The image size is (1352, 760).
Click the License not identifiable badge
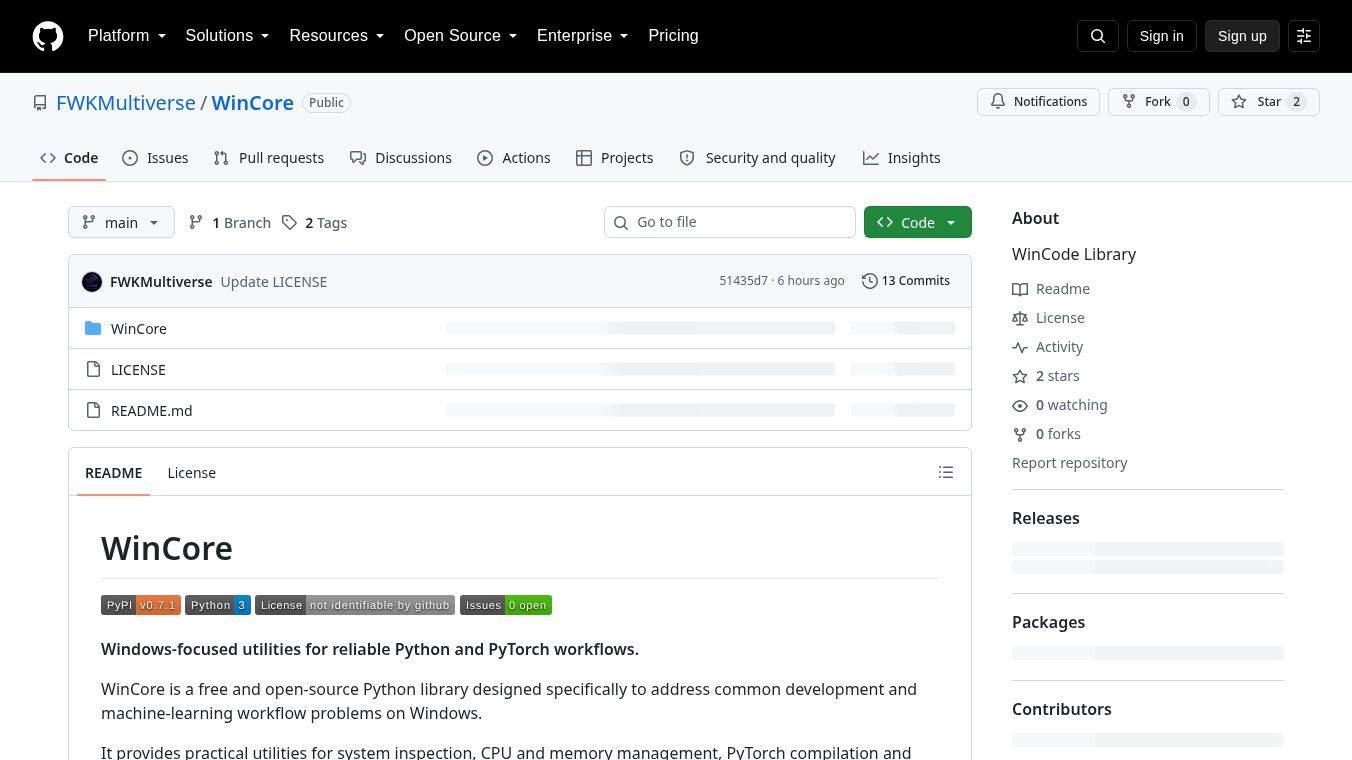(355, 605)
